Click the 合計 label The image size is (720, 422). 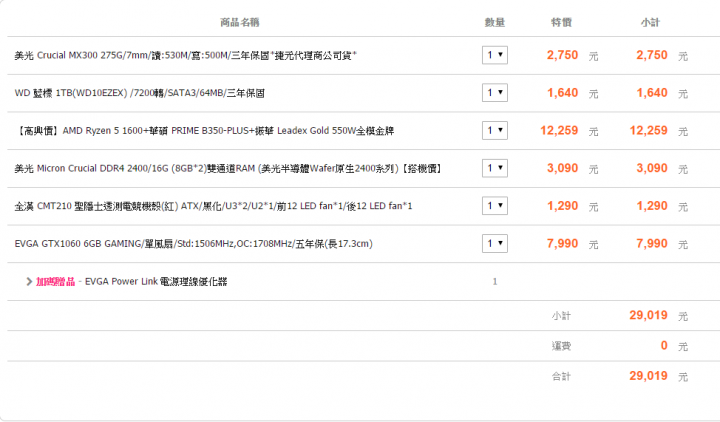[x=561, y=377]
